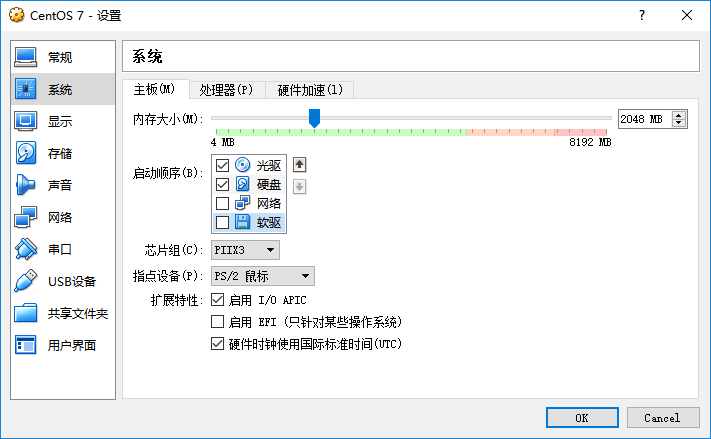Click the 2048 MB memory input field
The image size is (711, 439).
[646, 119]
